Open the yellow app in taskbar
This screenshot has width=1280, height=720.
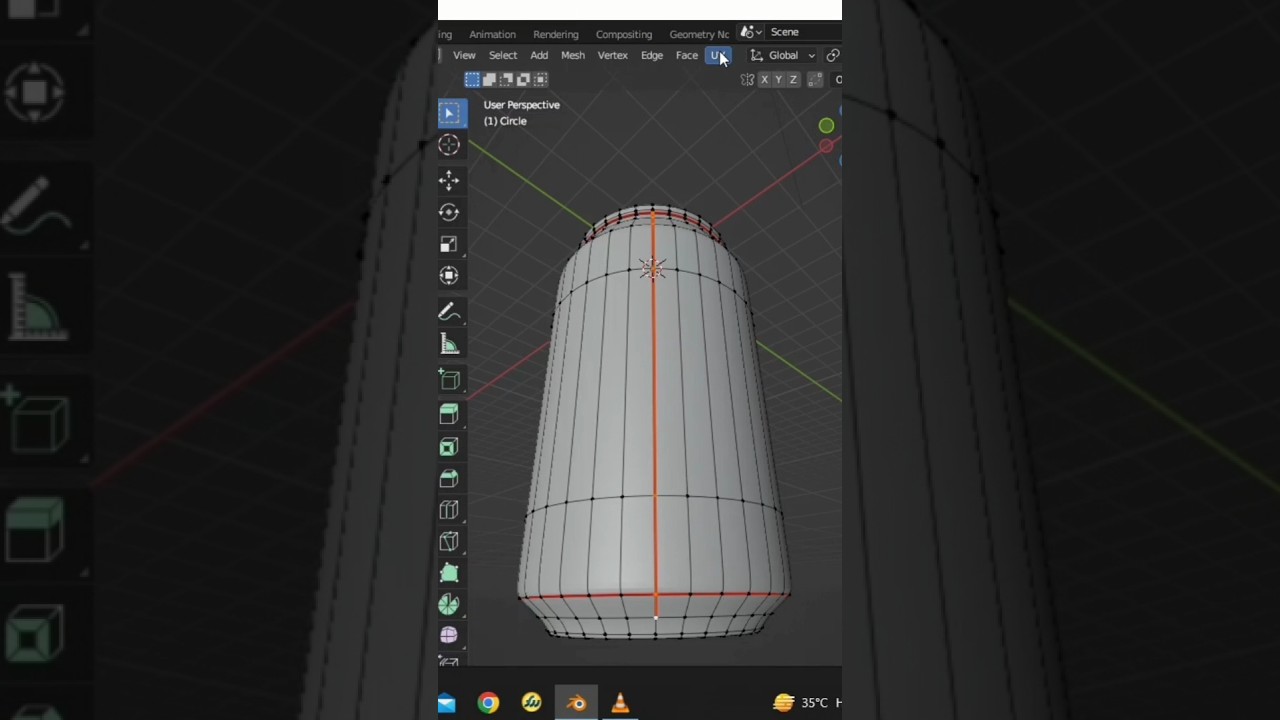[532, 703]
